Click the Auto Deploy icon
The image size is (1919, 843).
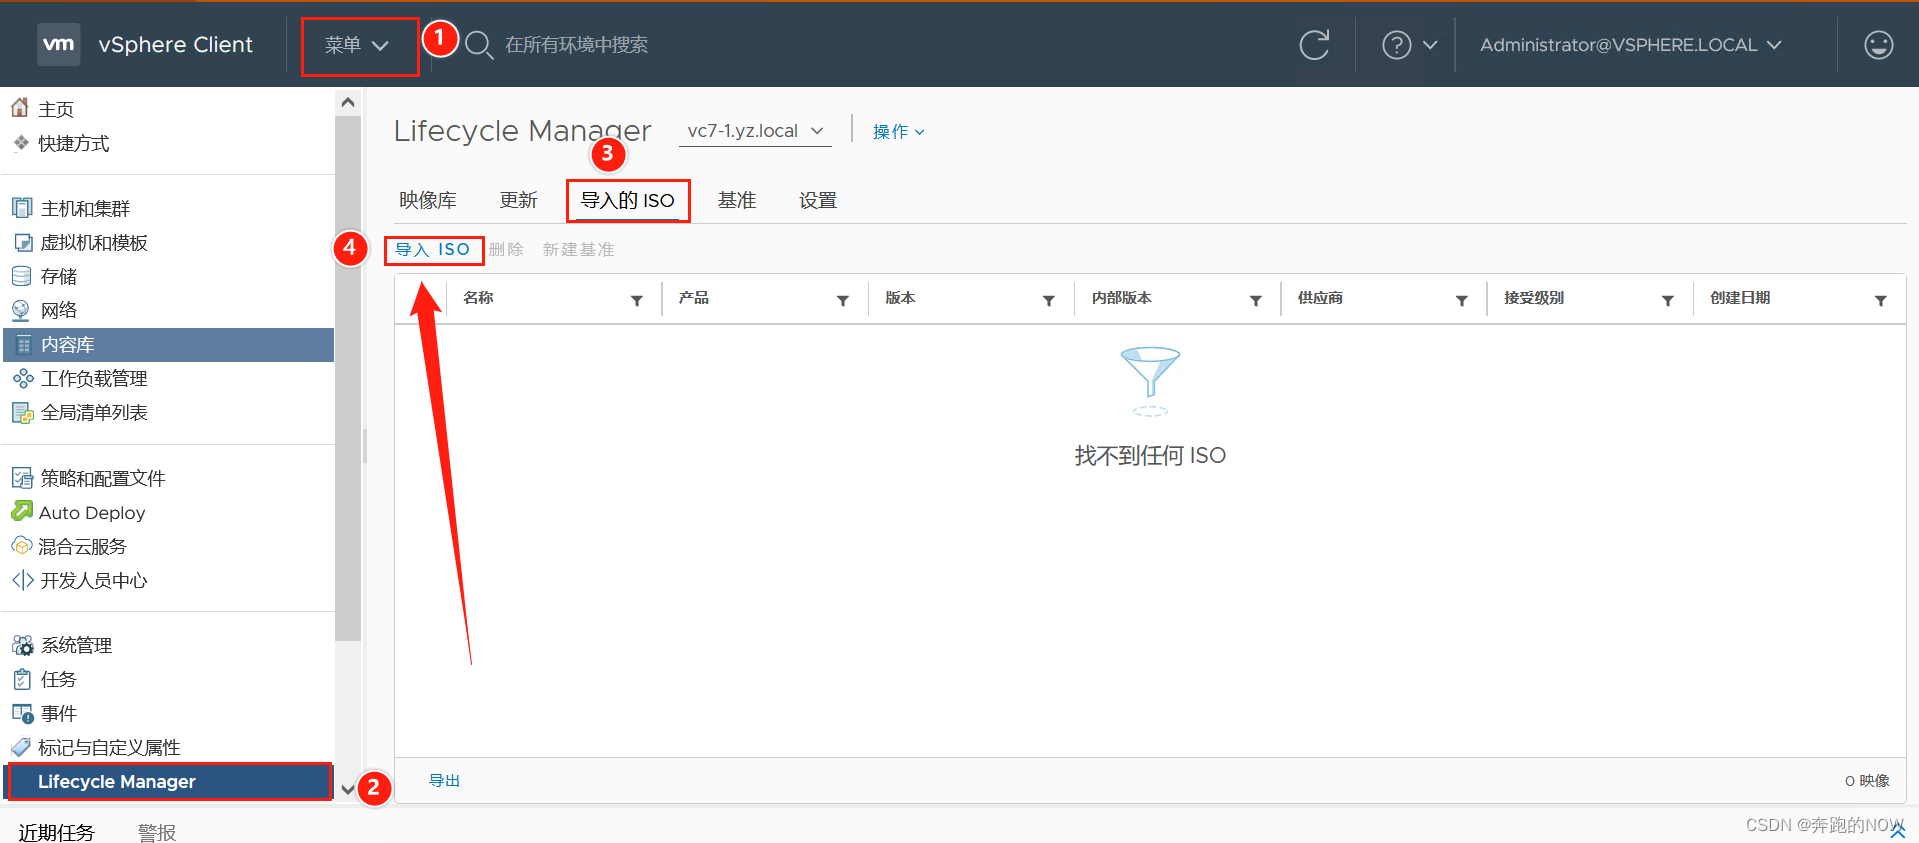pos(22,511)
